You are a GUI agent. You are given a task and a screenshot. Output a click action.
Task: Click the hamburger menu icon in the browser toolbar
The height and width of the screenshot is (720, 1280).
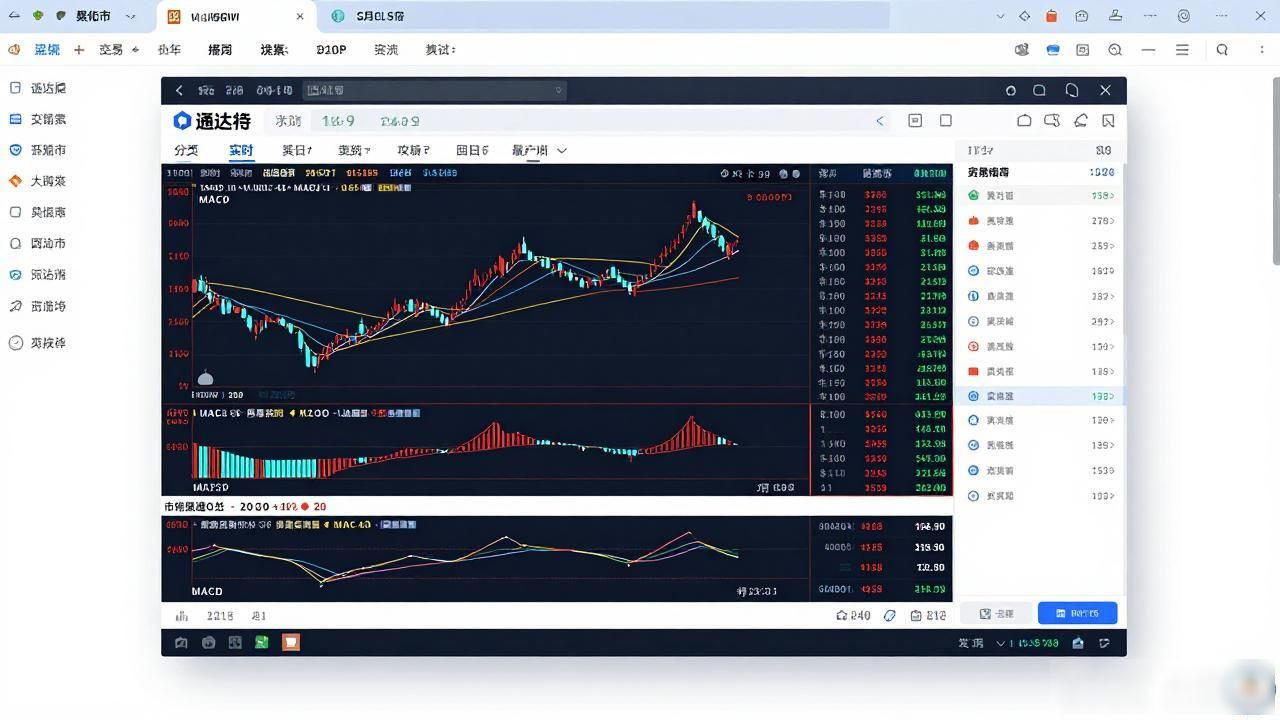1182,50
